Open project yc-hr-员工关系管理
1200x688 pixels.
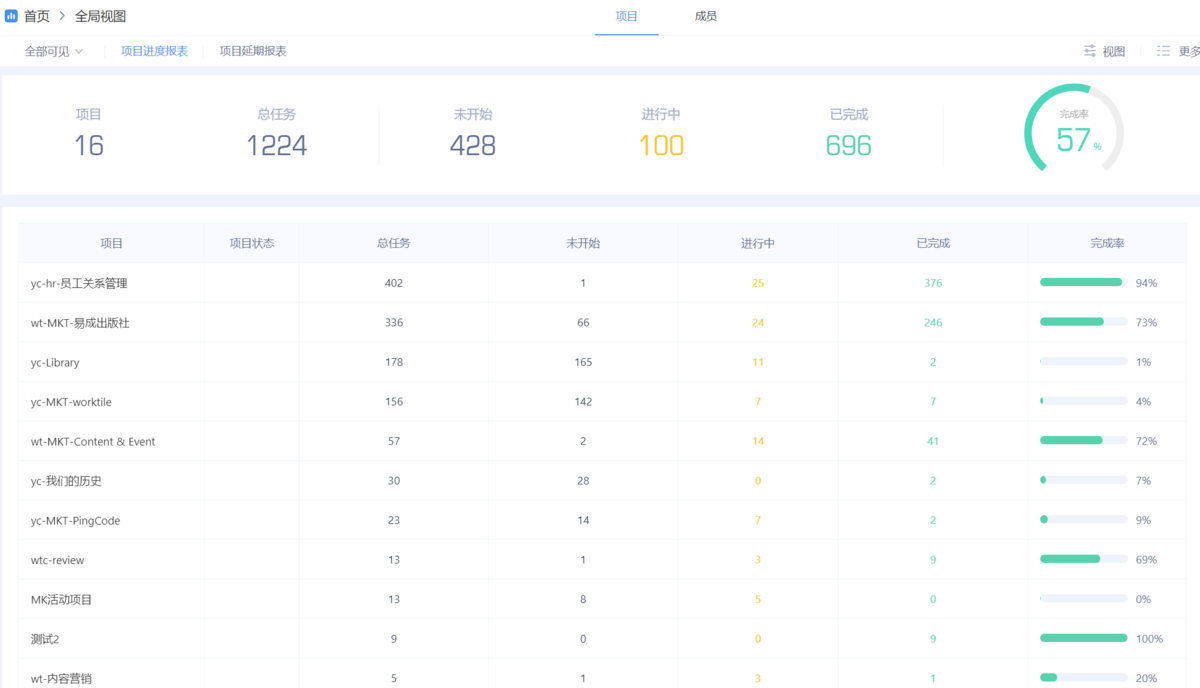[x=79, y=283]
